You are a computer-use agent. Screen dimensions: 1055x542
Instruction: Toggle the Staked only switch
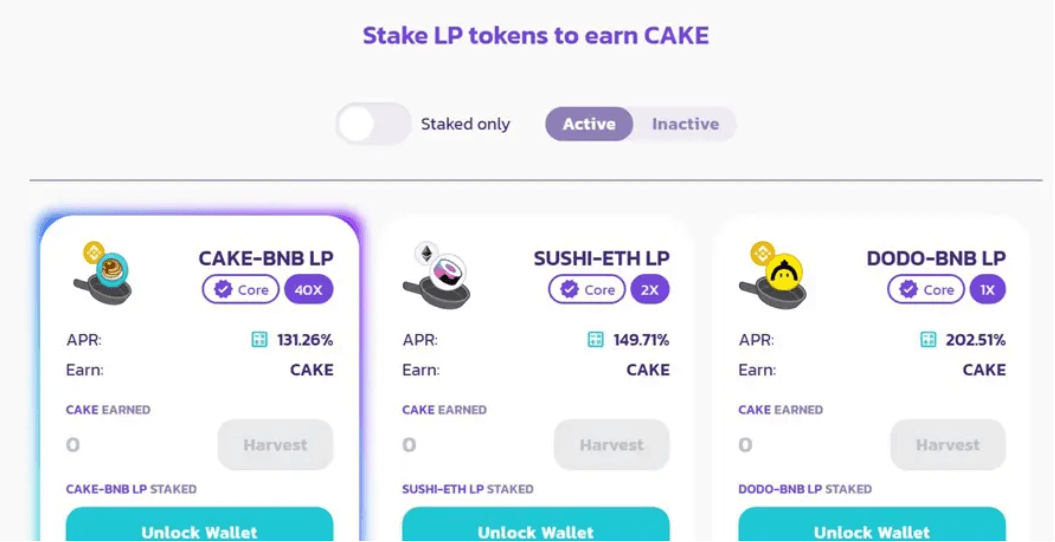[x=373, y=124]
